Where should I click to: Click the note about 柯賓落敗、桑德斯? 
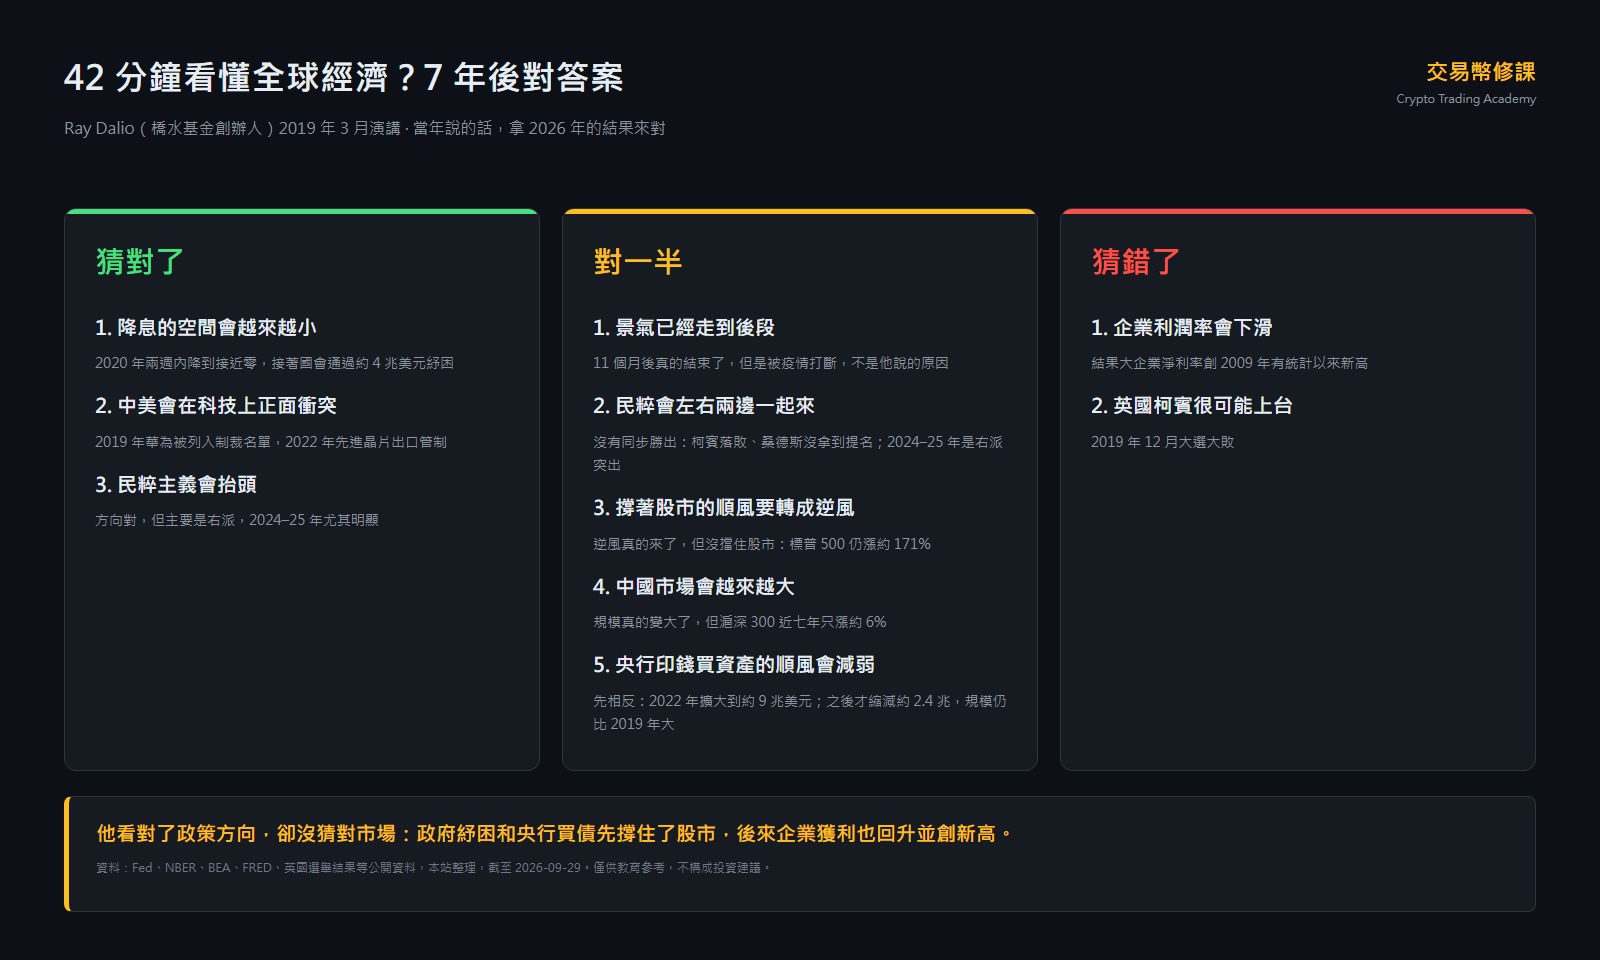point(799,453)
